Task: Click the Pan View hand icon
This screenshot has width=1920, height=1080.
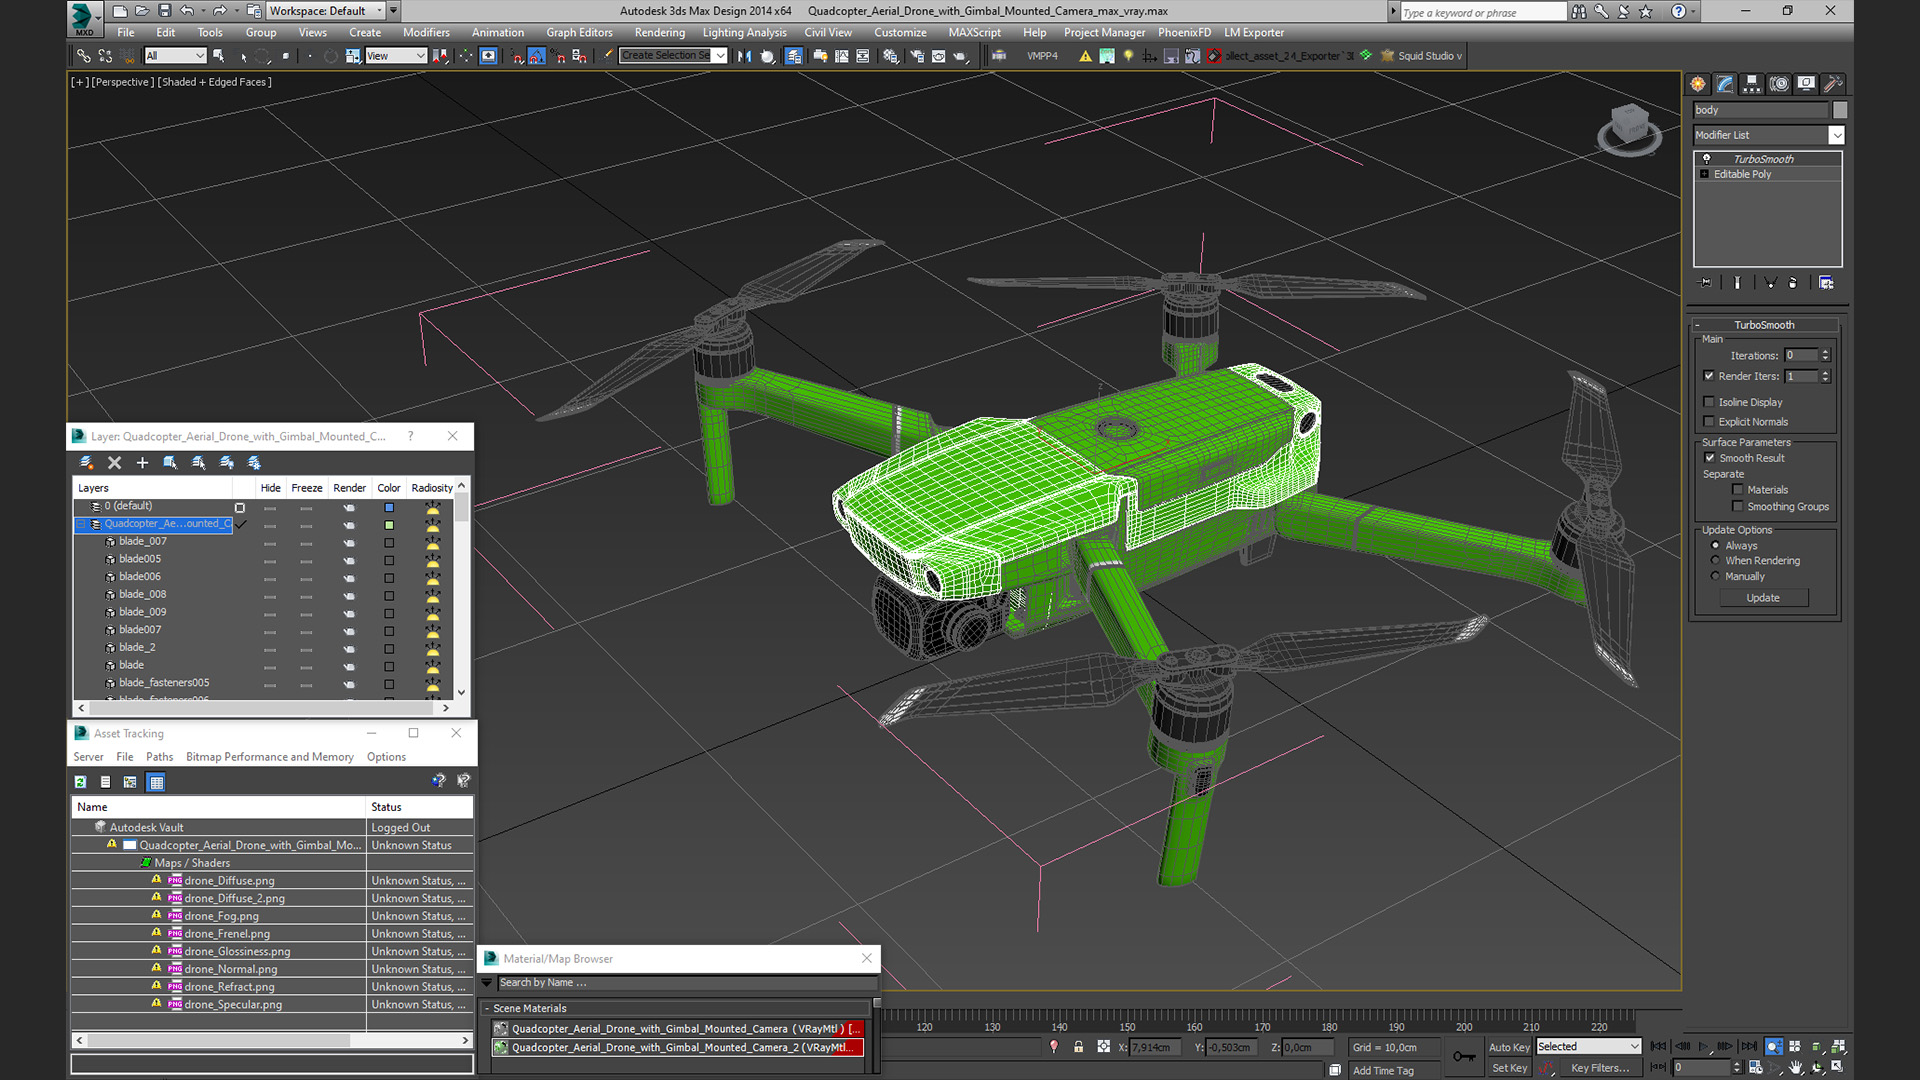Action: pos(1796,1067)
